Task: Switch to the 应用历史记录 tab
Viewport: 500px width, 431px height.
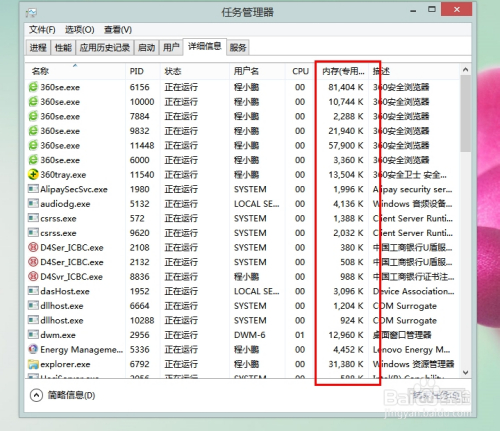Action: [x=105, y=48]
